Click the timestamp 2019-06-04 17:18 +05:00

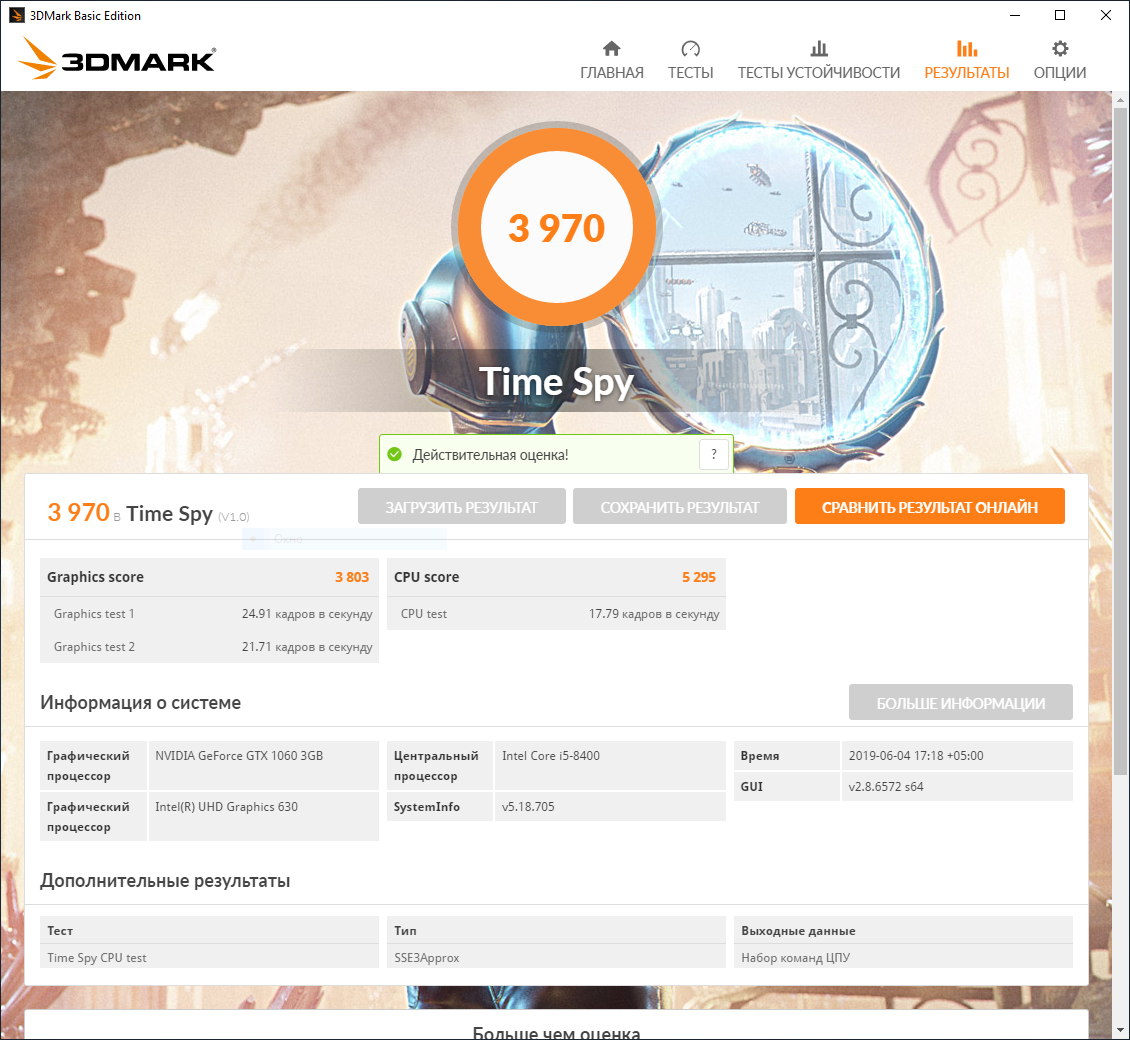pyautogui.click(x=916, y=755)
